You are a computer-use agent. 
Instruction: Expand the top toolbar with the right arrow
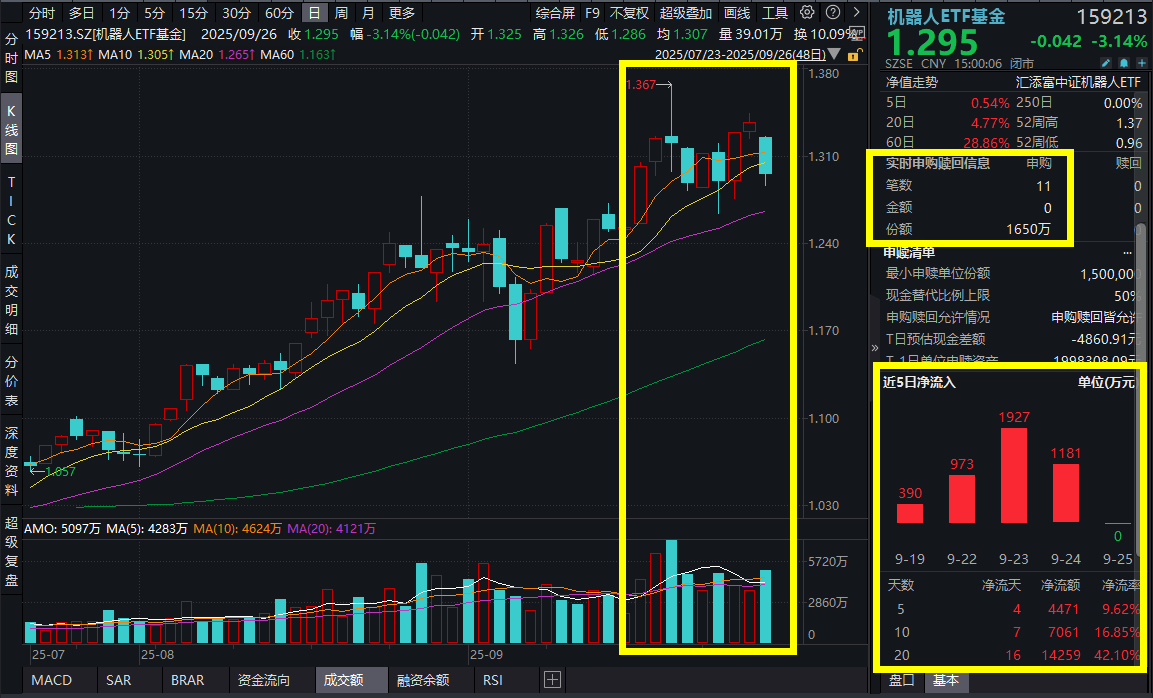click(857, 13)
